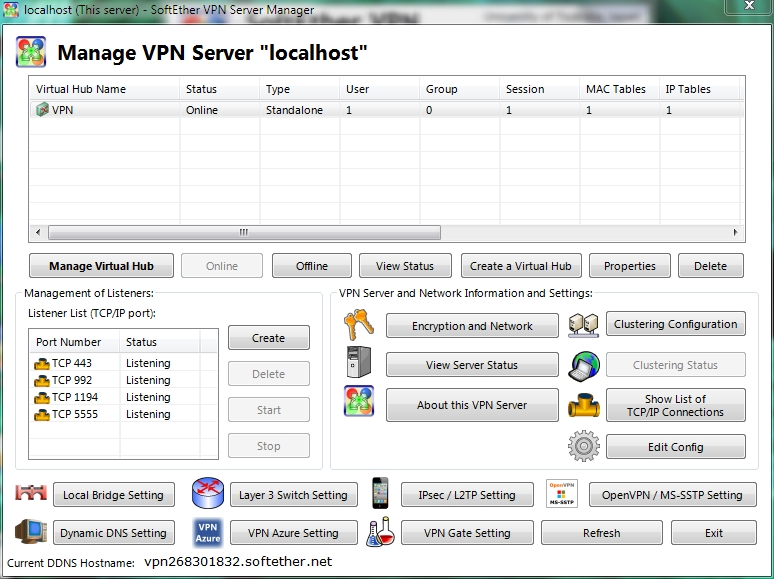This screenshot has width=774, height=579.
Task: Click hub list scrollbar left arrow
Action: [38, 232]
